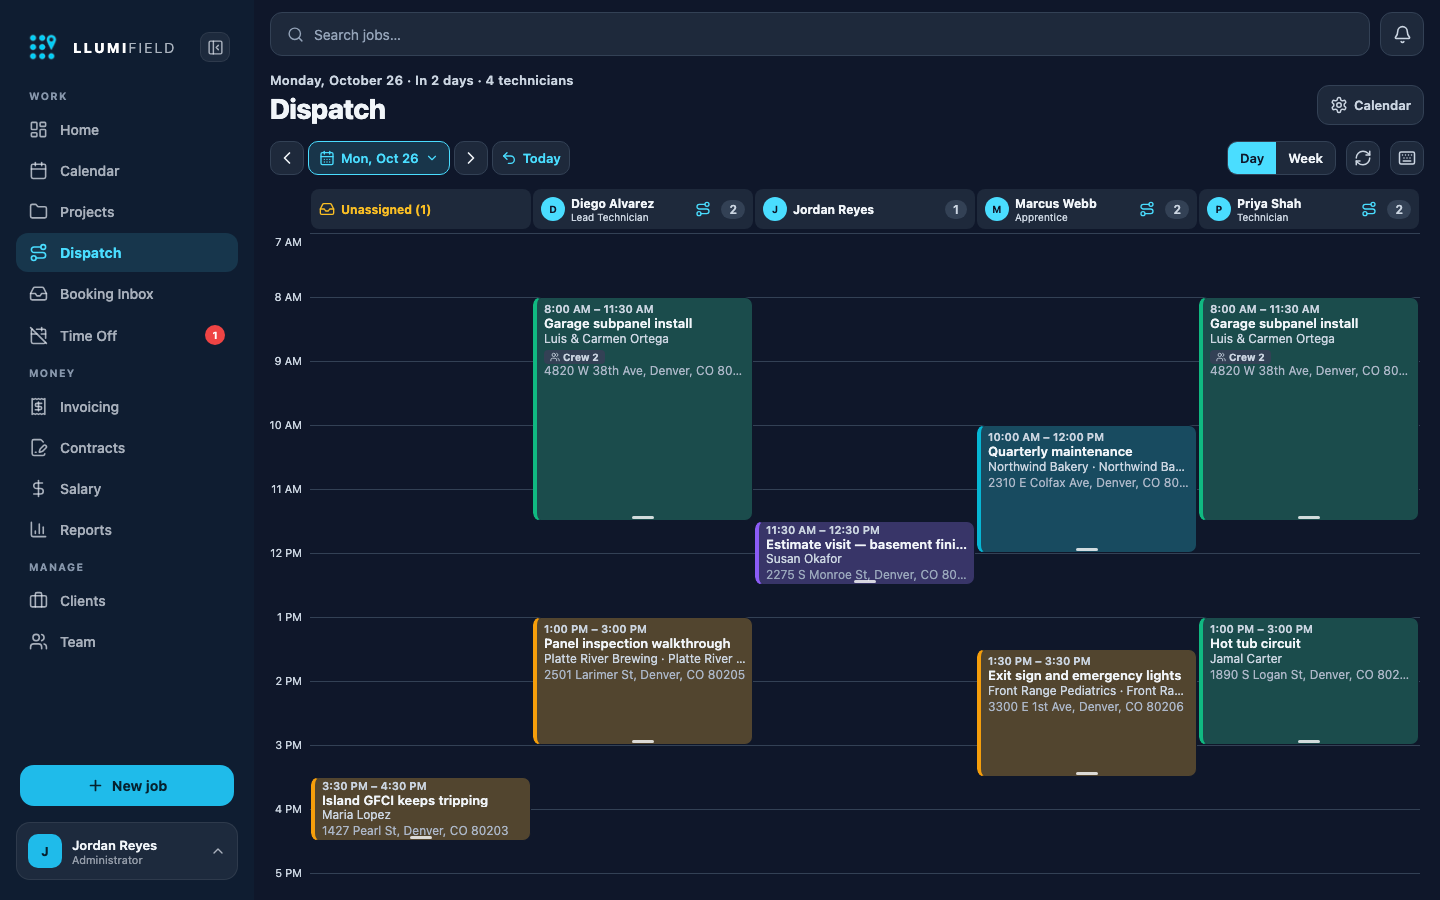The height and width of the screenshot is (900, 1440).
Task: Open Quarterly maintenance job card
Action: tap(1087, 489)
